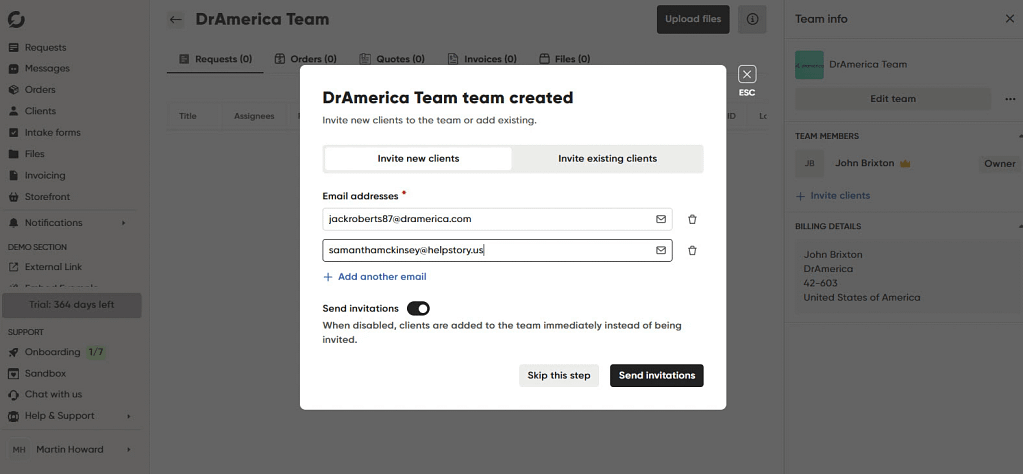The height and width of the screenshot is (474, 1023).
Task: Click the app logo in the sidebar
Action: [x=16, y=20]
